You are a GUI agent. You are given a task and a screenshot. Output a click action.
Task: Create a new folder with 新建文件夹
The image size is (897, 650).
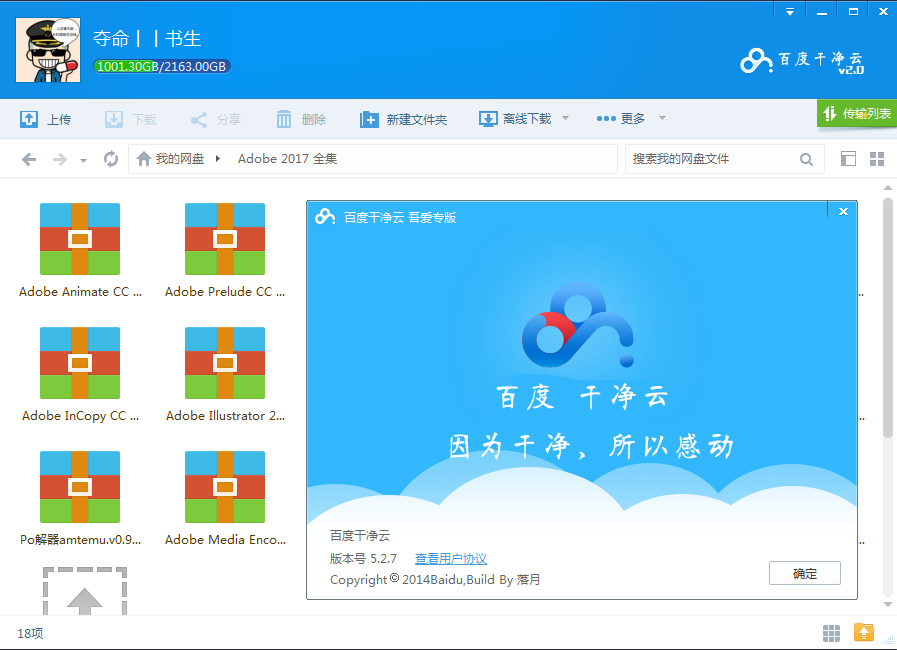pos(403,119)
